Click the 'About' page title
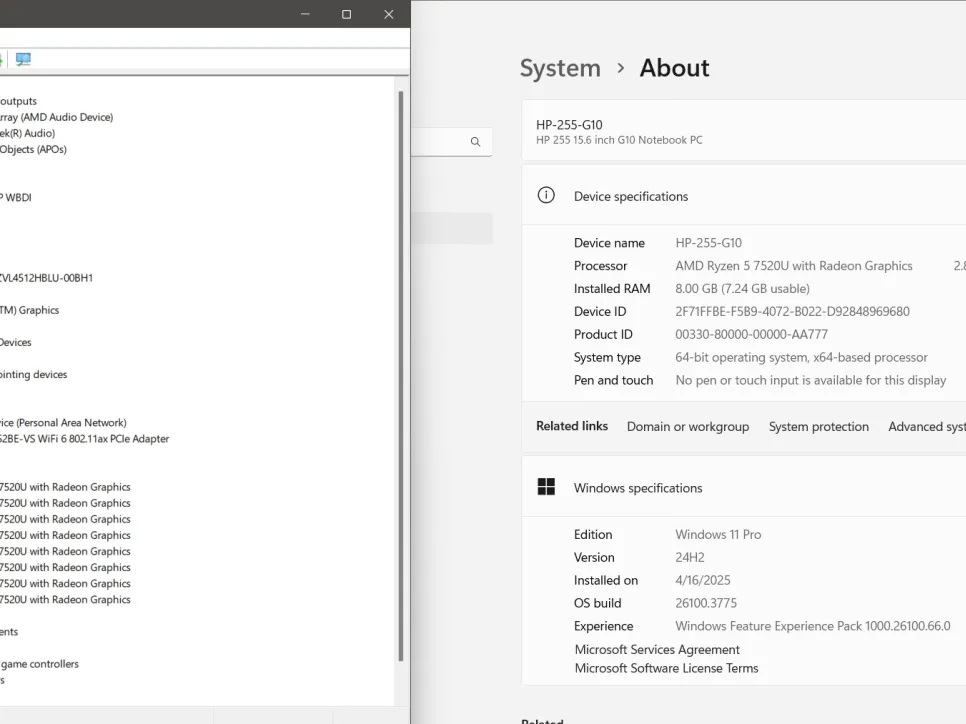 [x=675, y=68]
